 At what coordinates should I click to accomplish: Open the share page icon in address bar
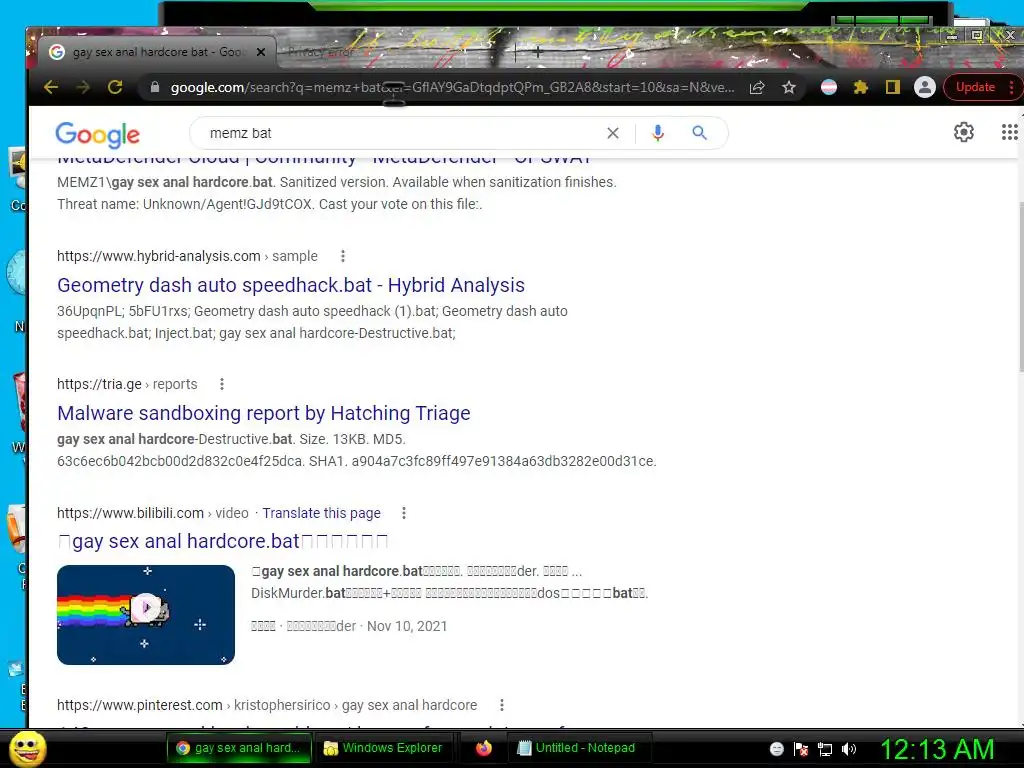coord(757,88)
